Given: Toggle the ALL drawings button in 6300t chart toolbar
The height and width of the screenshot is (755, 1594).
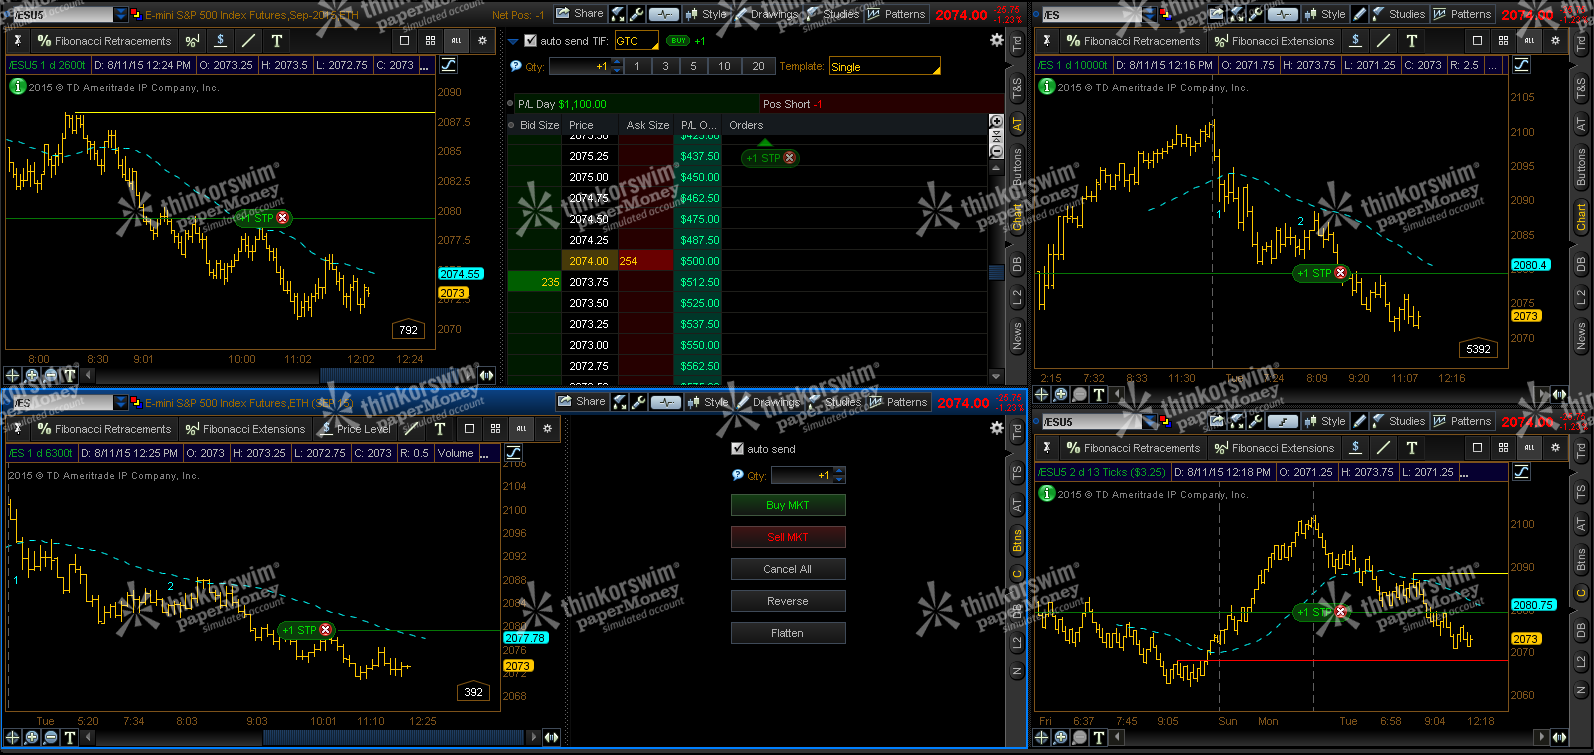Looking at the screenshot, I should point(521,429).
